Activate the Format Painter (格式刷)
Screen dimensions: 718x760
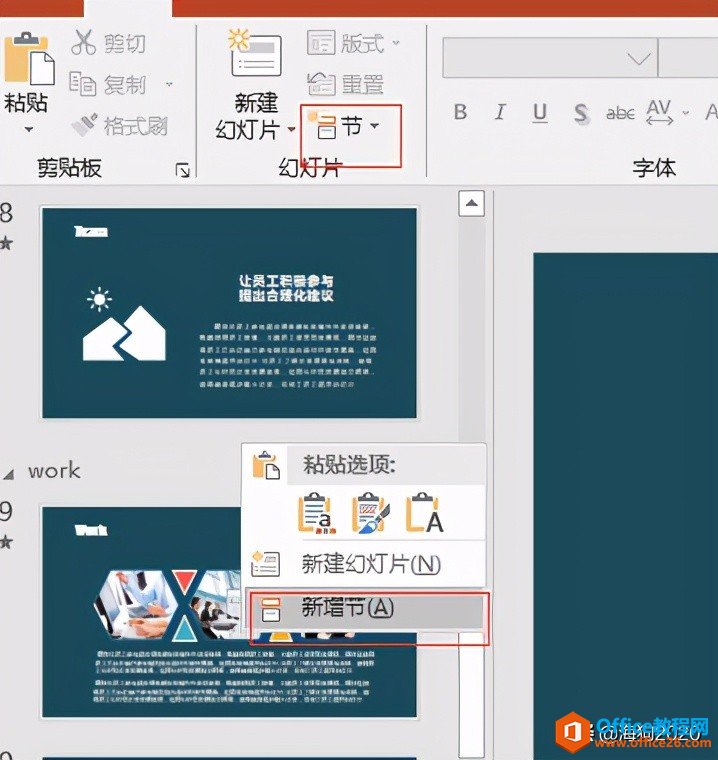coord(119,125)
